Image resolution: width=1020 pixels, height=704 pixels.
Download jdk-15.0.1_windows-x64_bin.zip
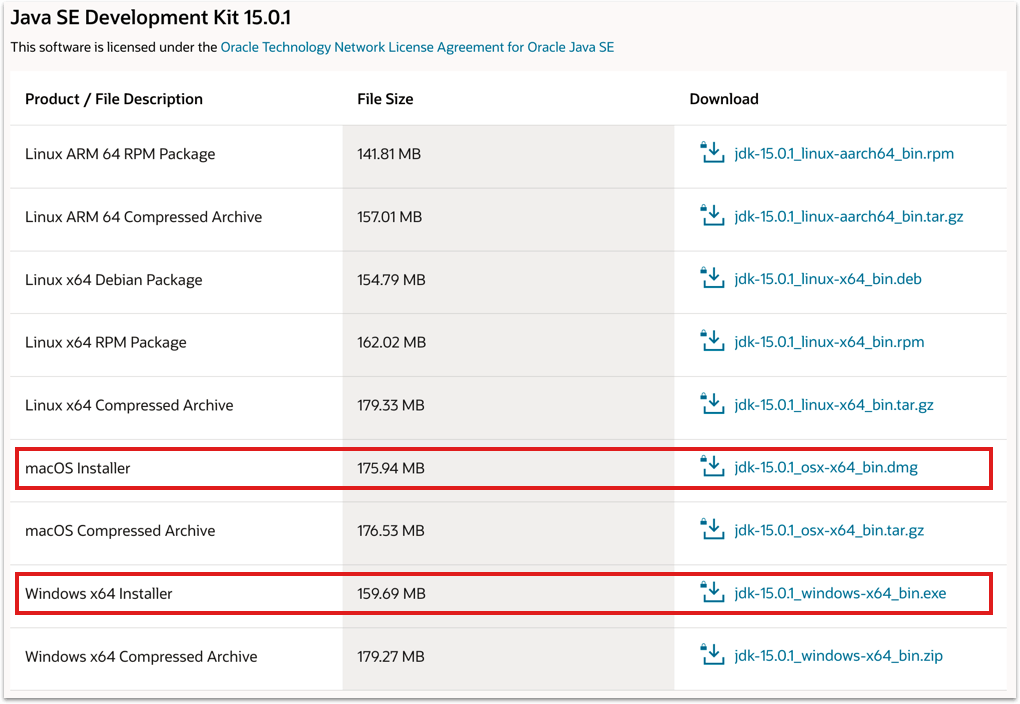coord(838,656)
